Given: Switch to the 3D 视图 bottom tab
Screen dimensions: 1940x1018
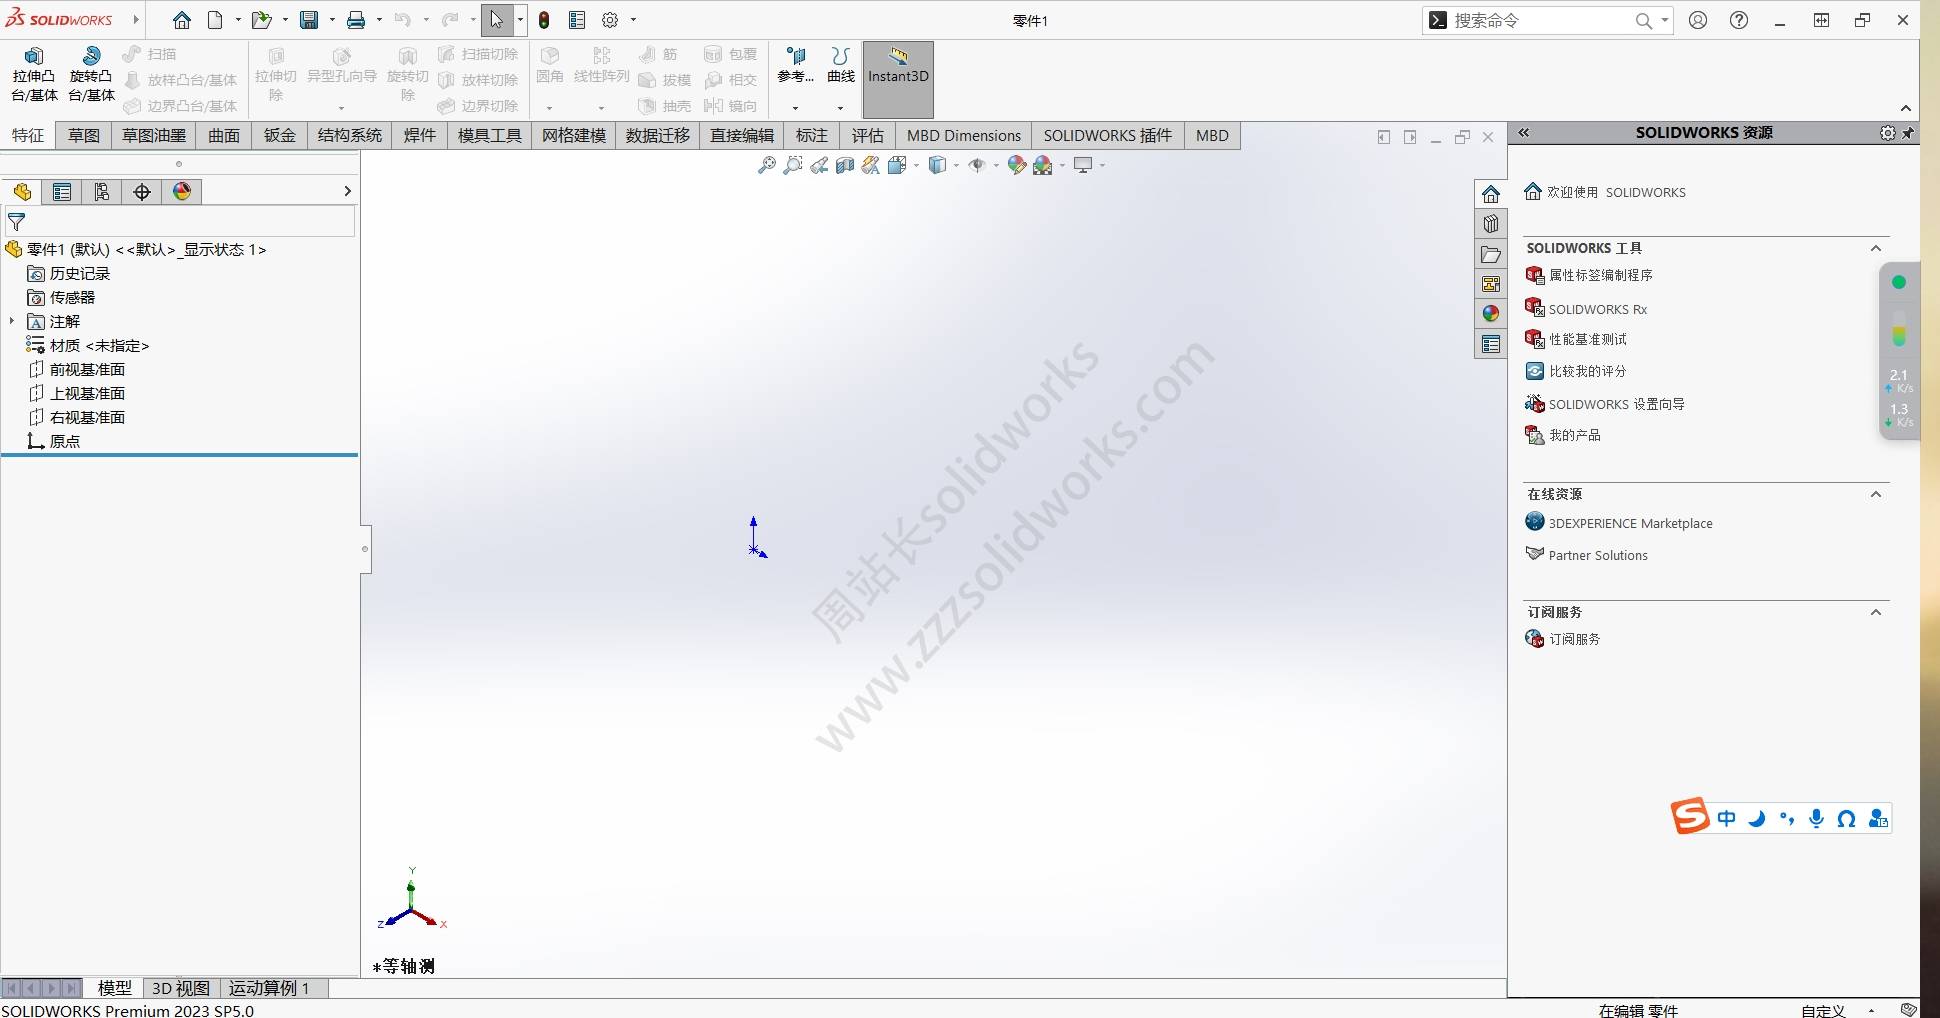Looking at the screenshot, I should [181, 988].
